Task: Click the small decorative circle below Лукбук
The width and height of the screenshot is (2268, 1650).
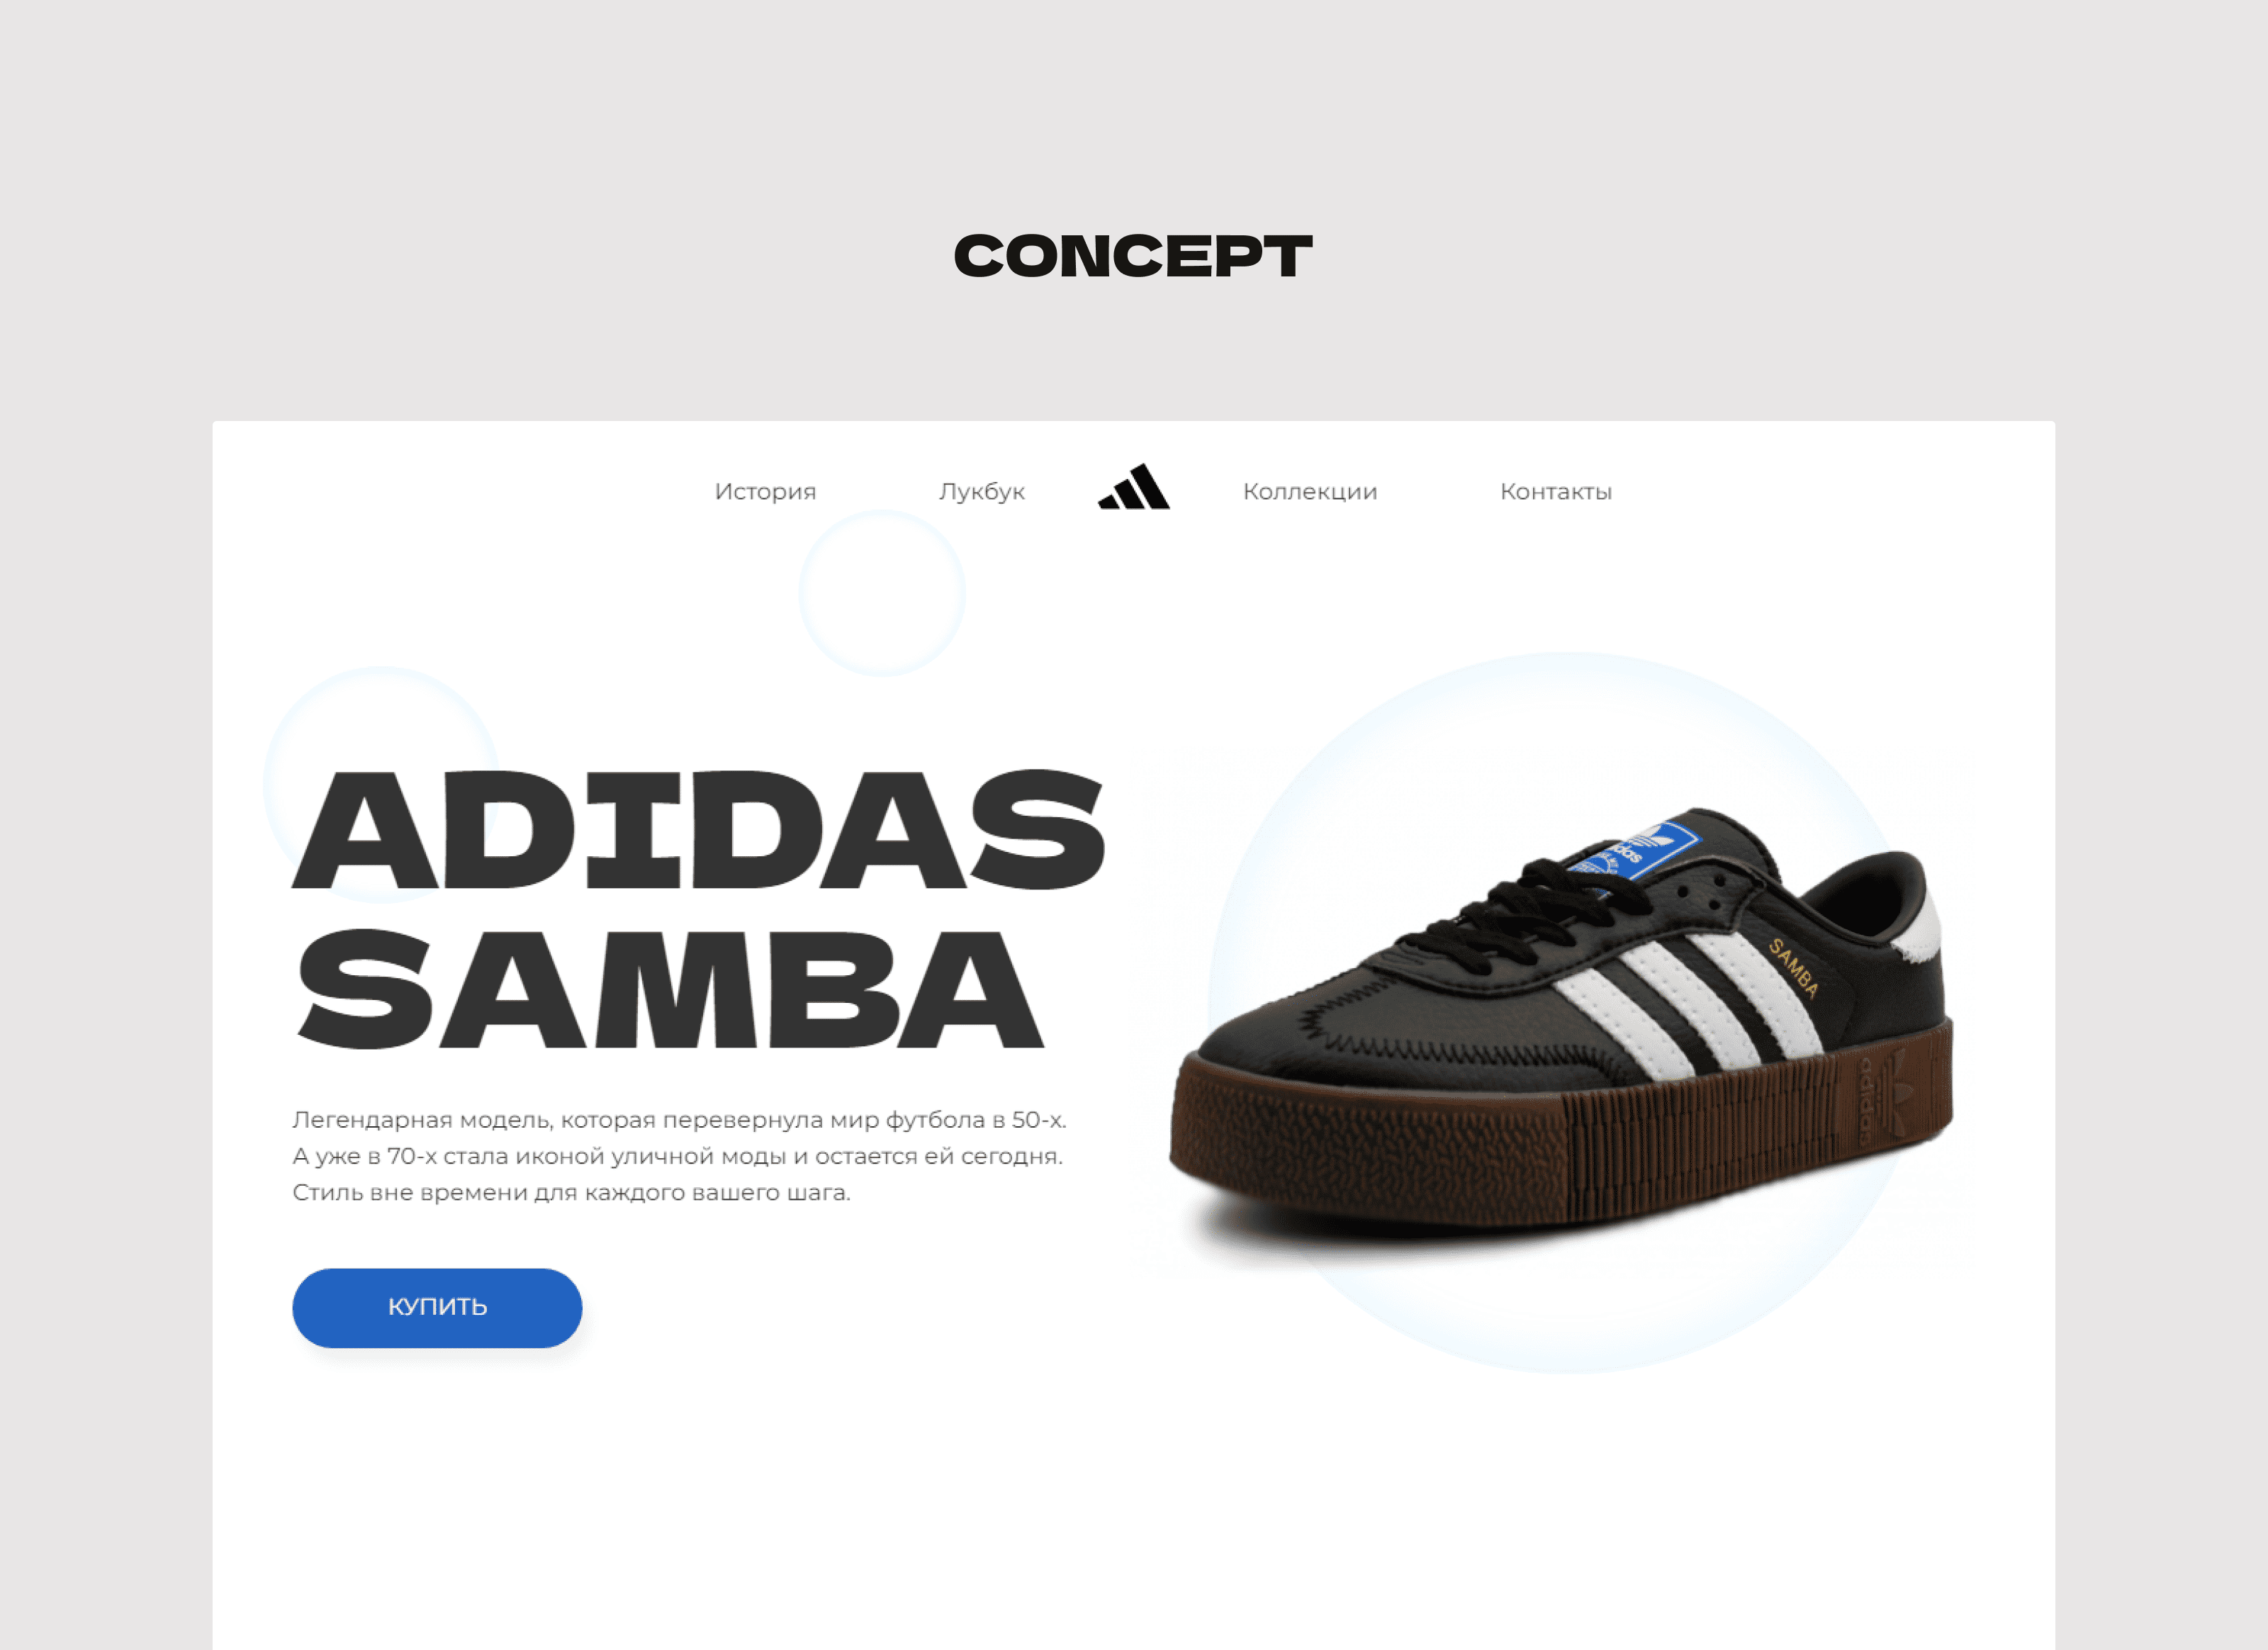Action: point(882,594)
